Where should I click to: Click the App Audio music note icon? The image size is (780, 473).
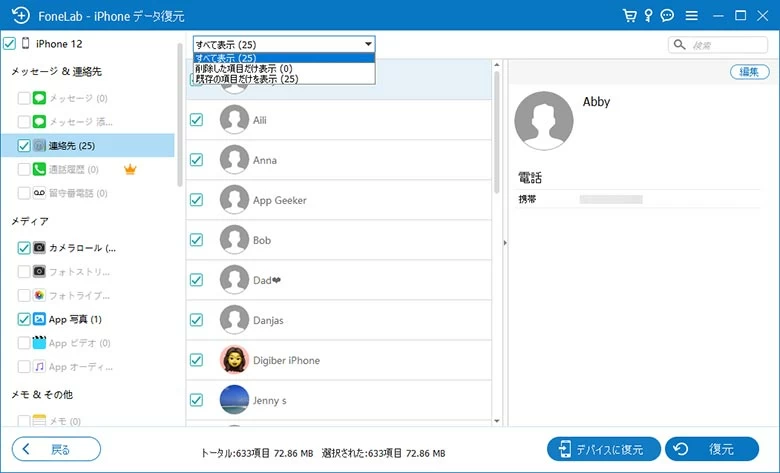[x=39, y=367]
